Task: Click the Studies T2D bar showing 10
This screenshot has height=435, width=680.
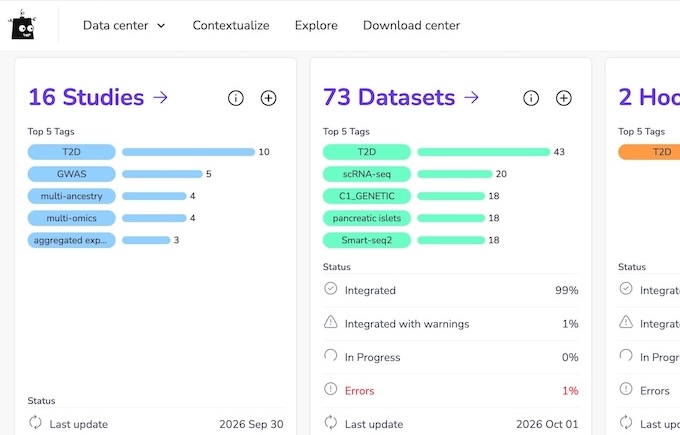Action: (188, 152)
